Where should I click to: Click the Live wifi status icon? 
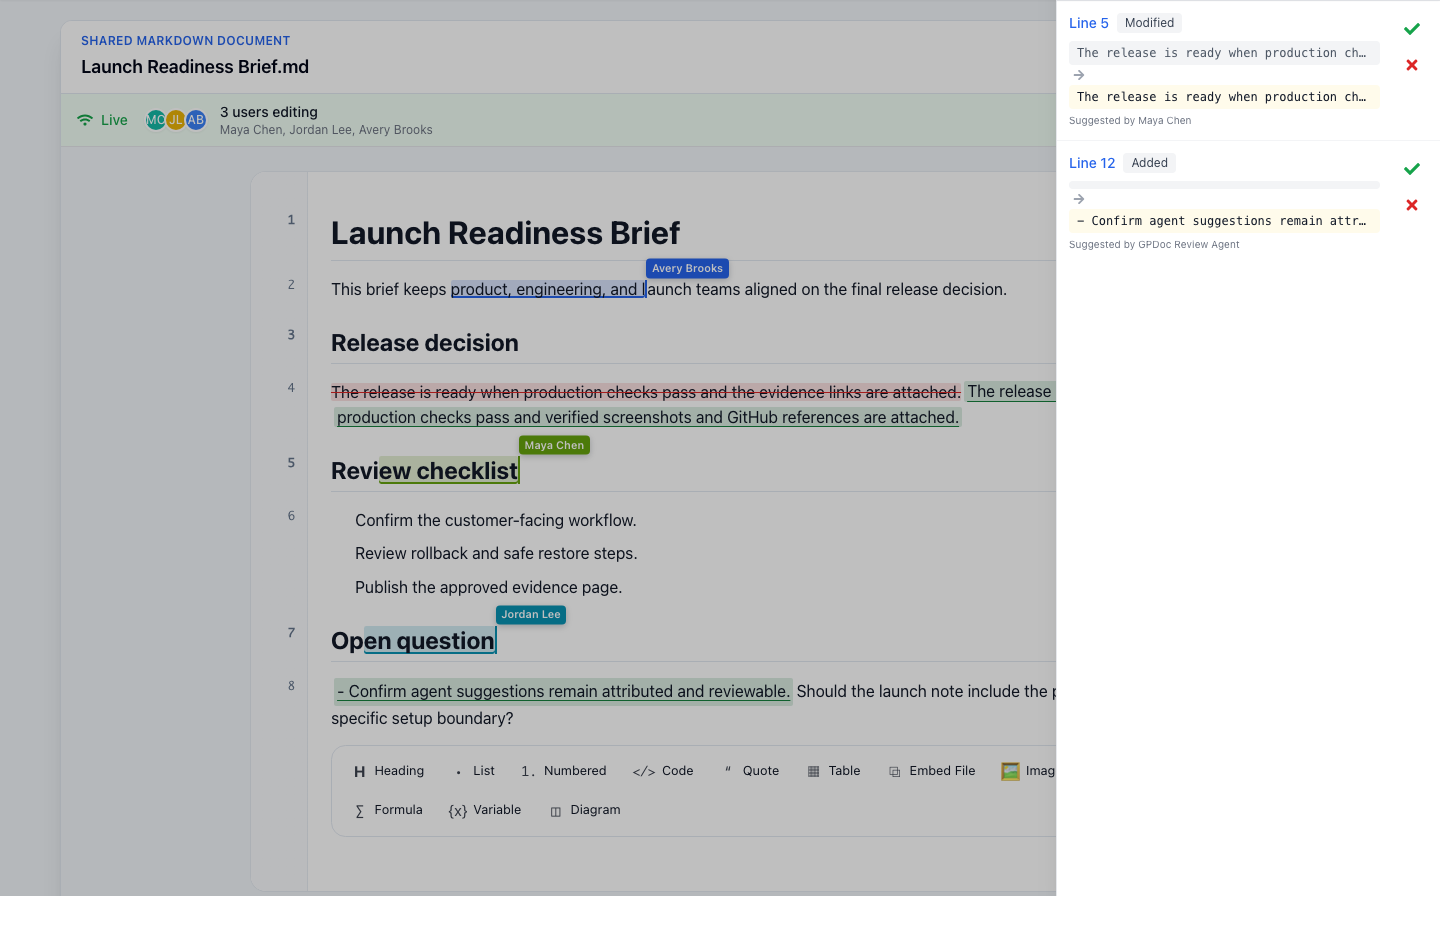[x=85, y=120]
